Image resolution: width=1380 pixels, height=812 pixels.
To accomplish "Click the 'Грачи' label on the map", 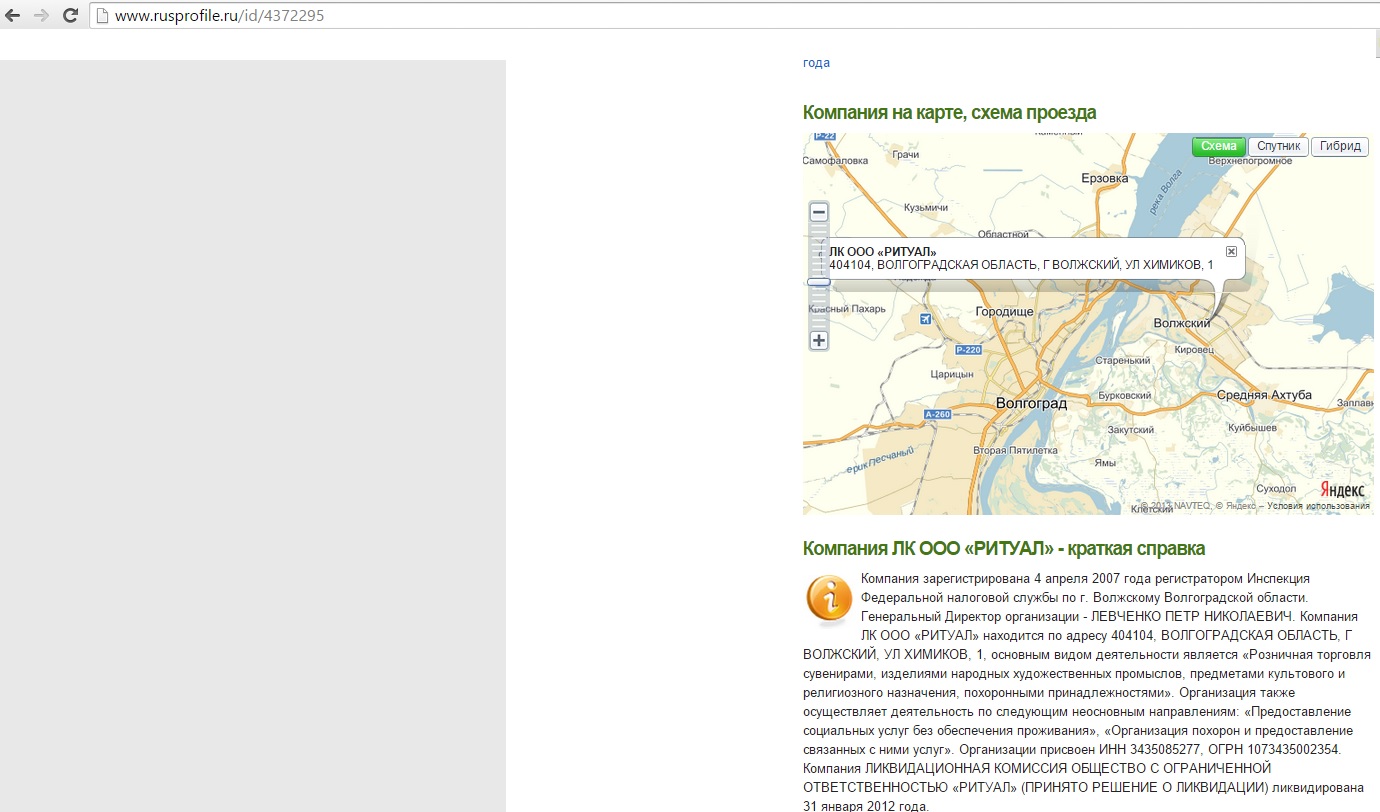I will click(905, 155).
